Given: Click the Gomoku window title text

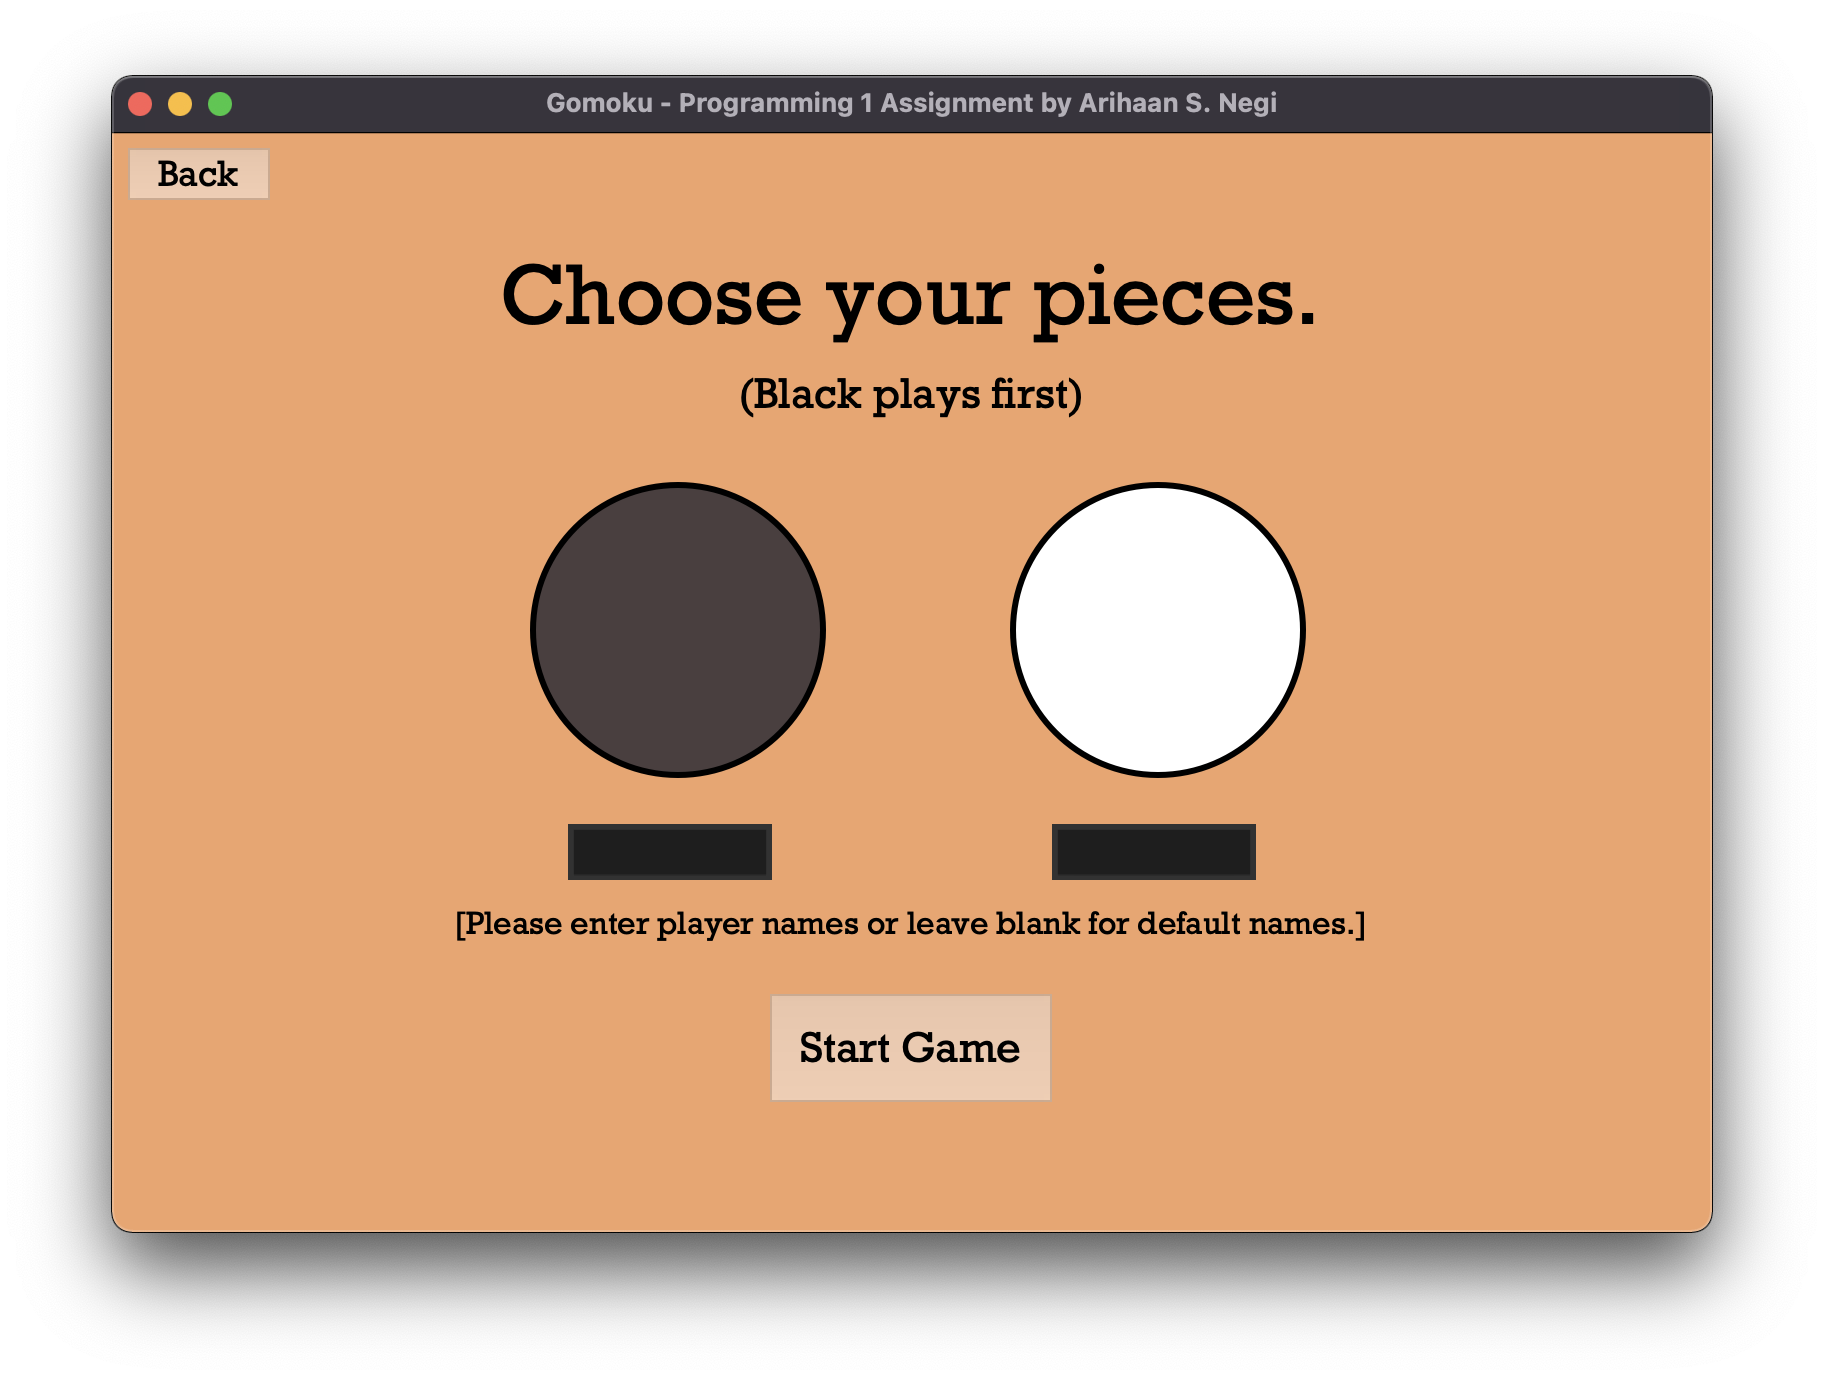Looking at the screenshot, I should coord(911,103).
